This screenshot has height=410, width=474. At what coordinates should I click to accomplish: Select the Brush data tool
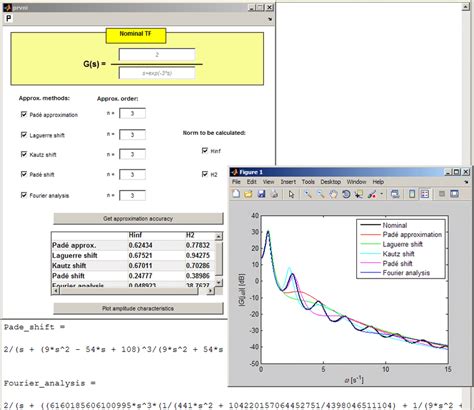coord(372,194)
